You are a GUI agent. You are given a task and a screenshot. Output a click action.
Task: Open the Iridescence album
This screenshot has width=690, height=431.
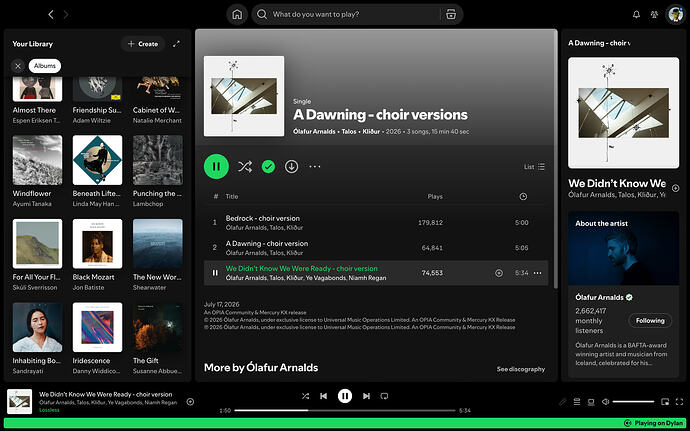tap(97, 339)
